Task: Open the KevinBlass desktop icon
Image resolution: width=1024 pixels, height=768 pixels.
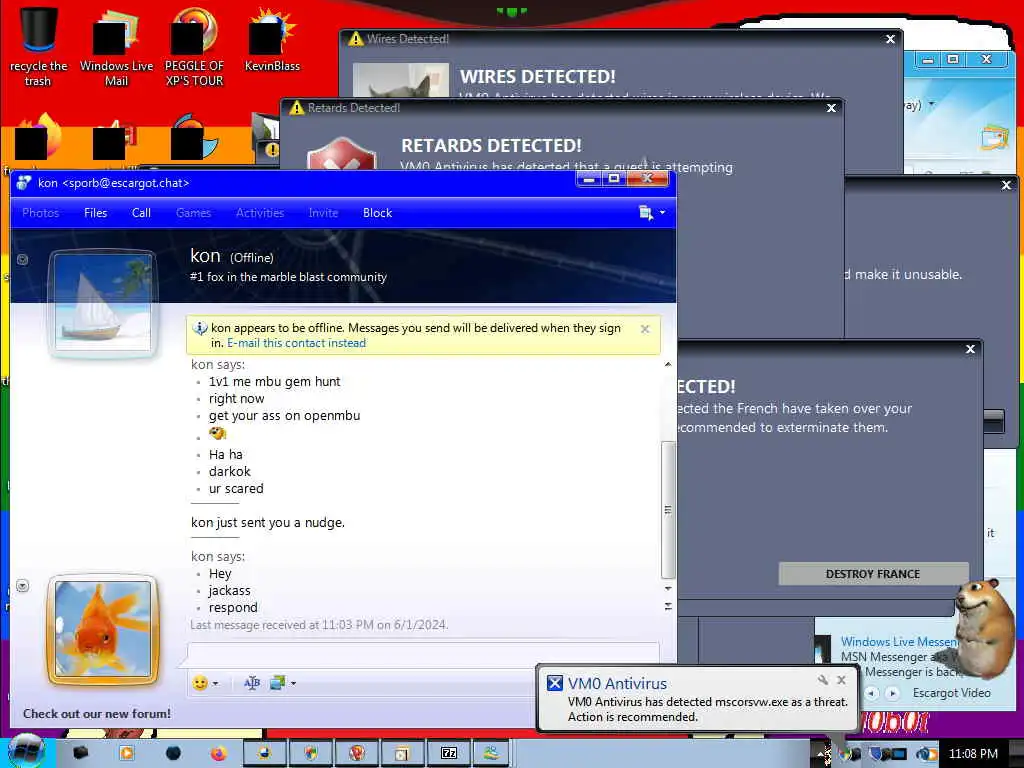Action: [x=272, y=40]
